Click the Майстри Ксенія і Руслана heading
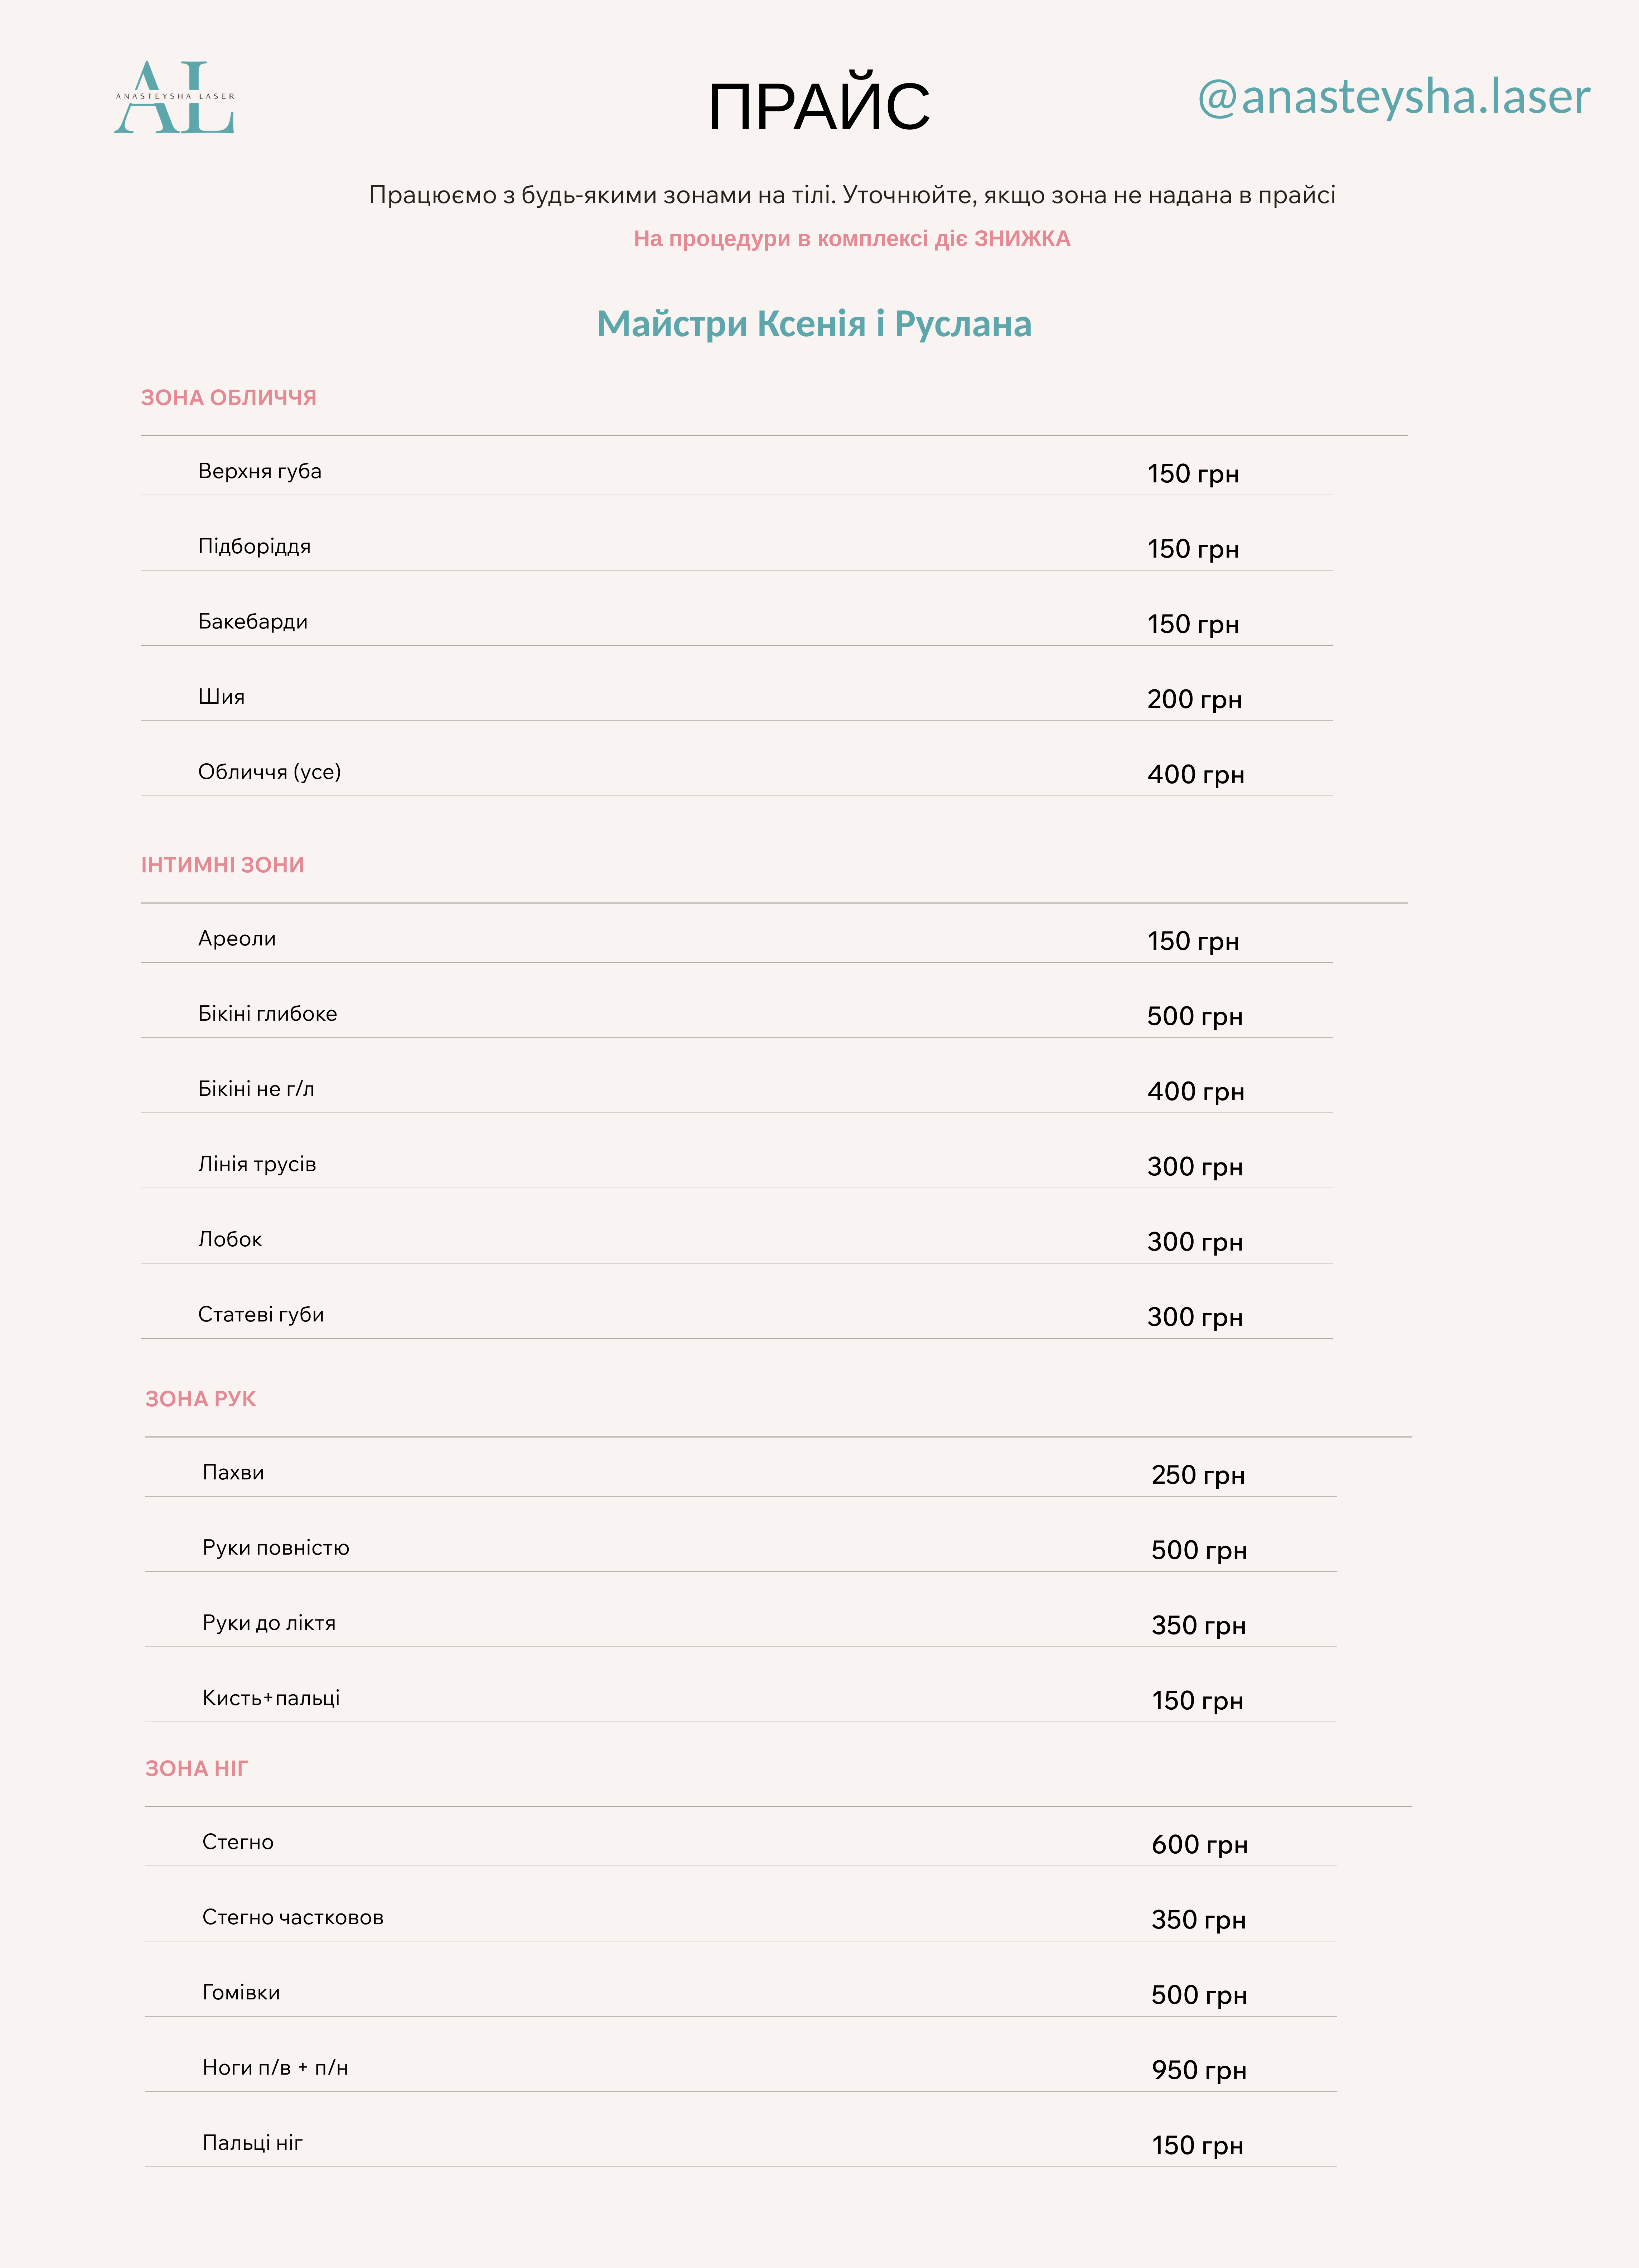This screenshot has height=2268, width=1639. pyautogui.click(x=814, y=324)
